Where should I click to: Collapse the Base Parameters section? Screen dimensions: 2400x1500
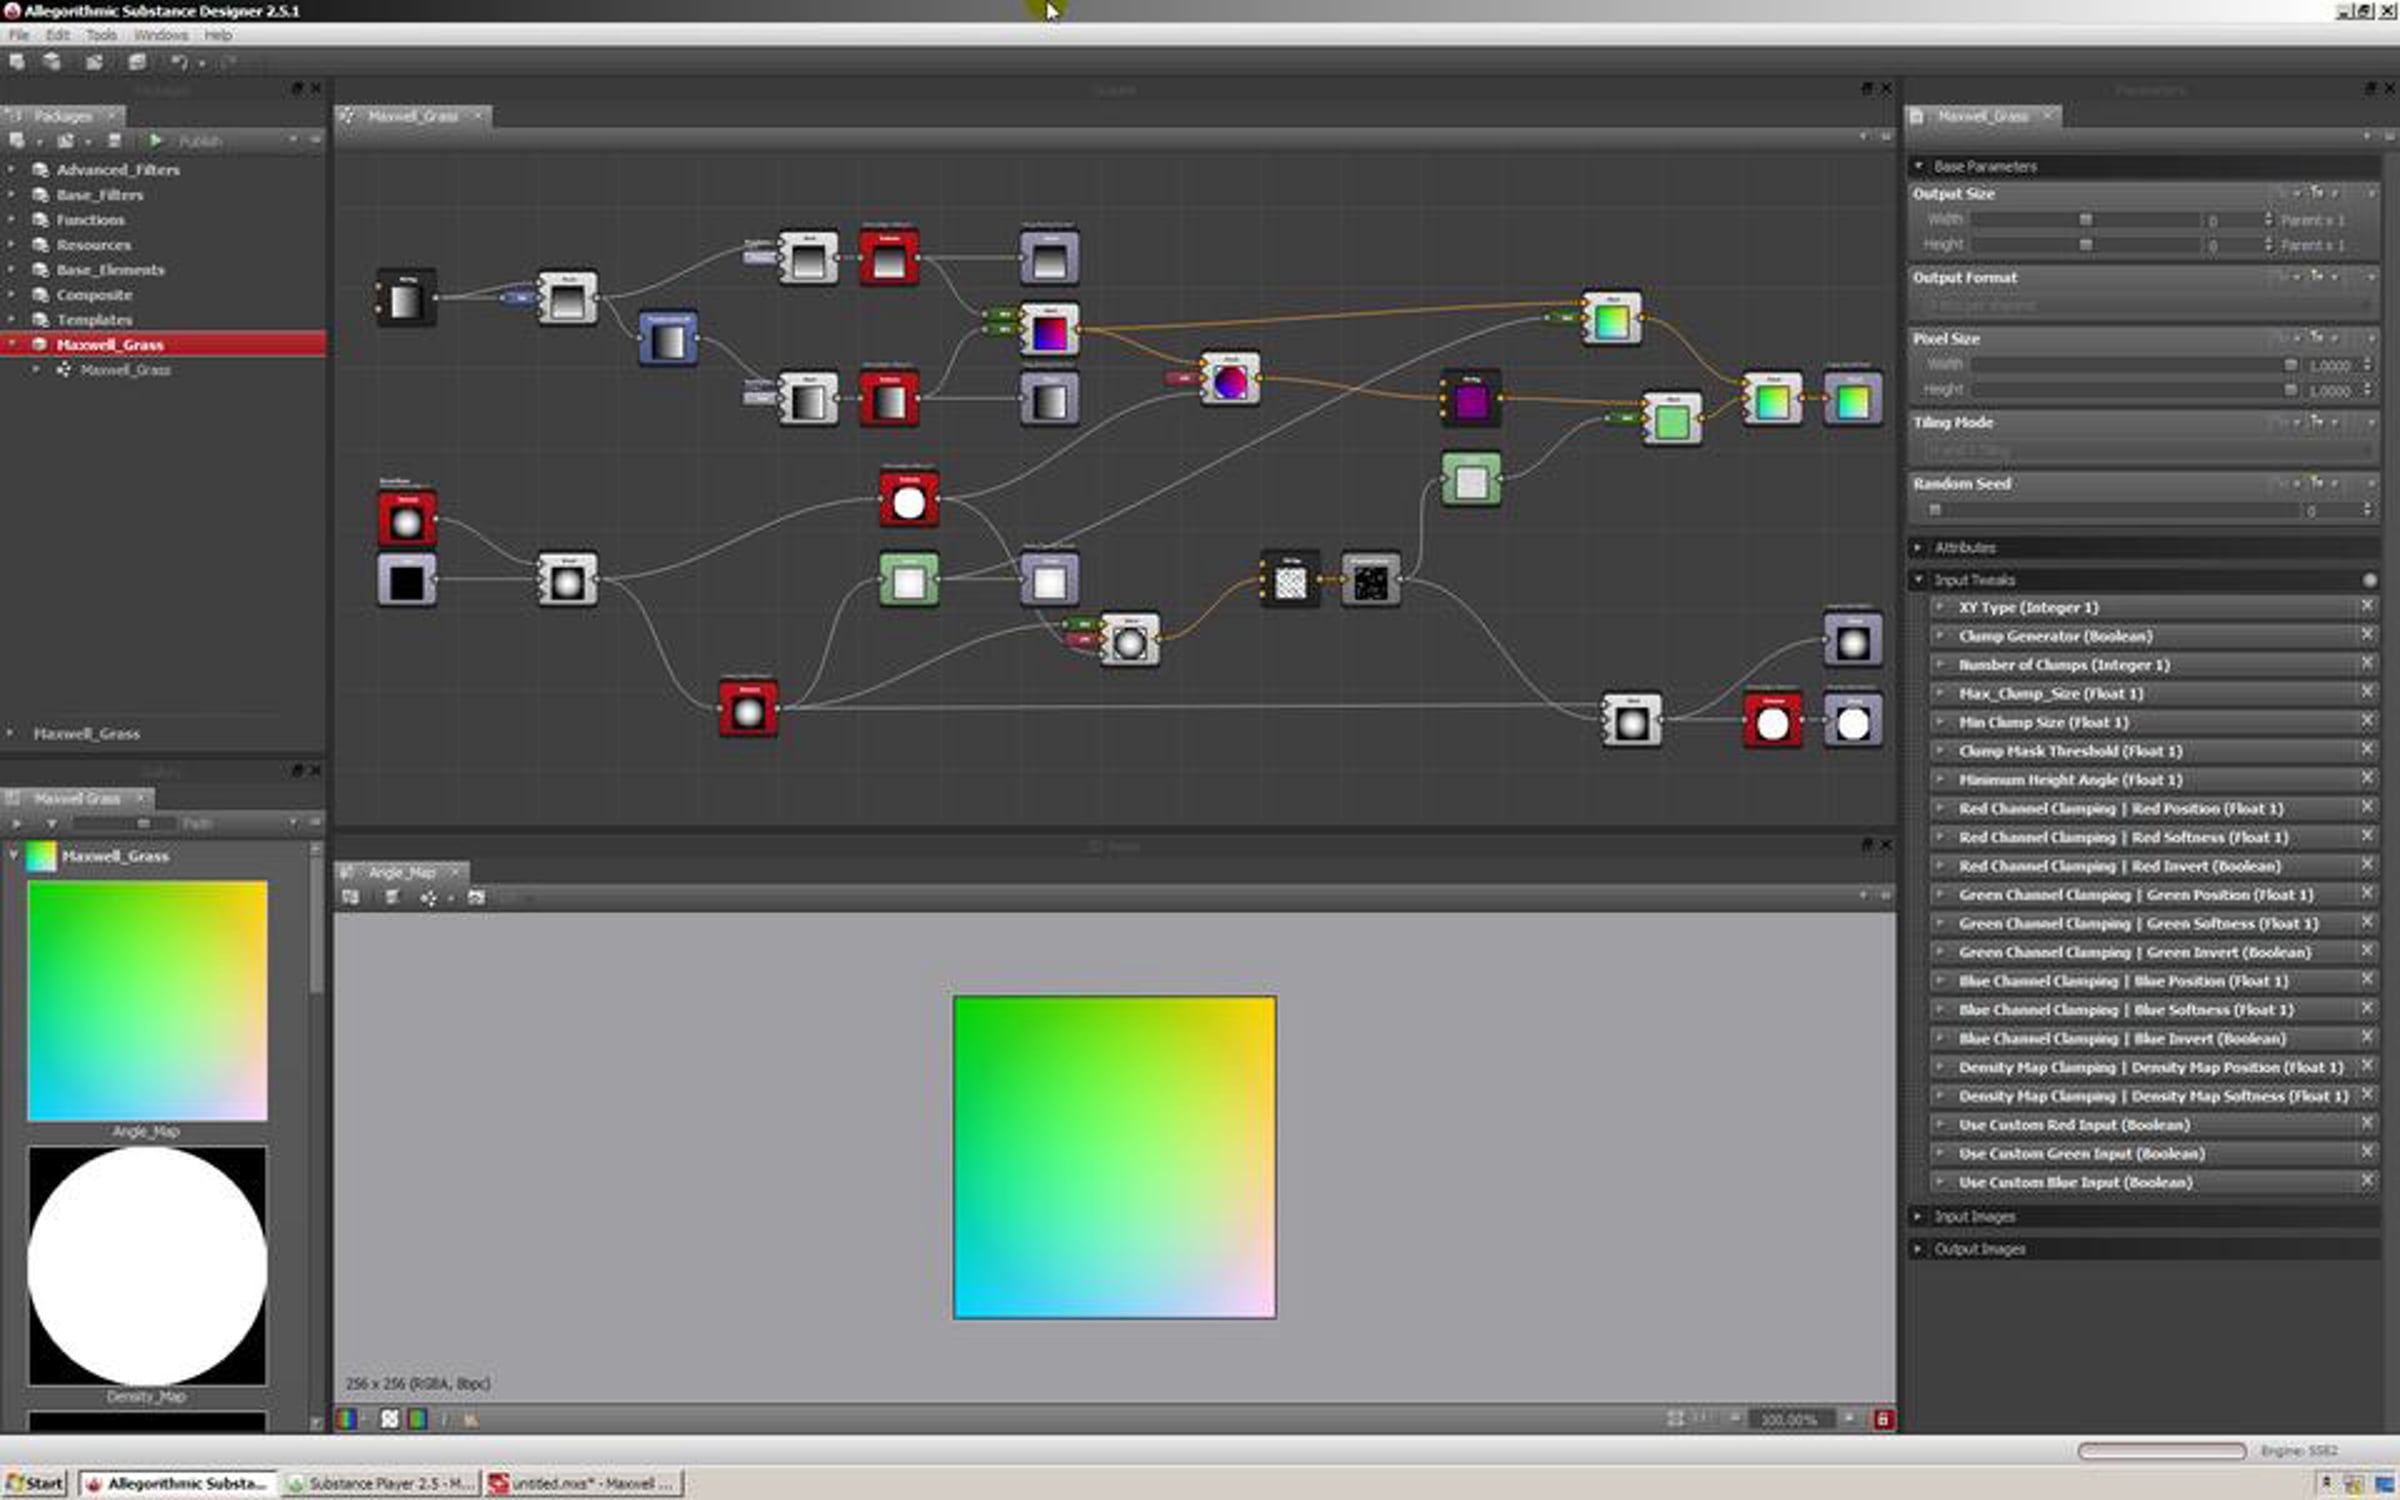pyautogui.click(x=1918, y=166)
